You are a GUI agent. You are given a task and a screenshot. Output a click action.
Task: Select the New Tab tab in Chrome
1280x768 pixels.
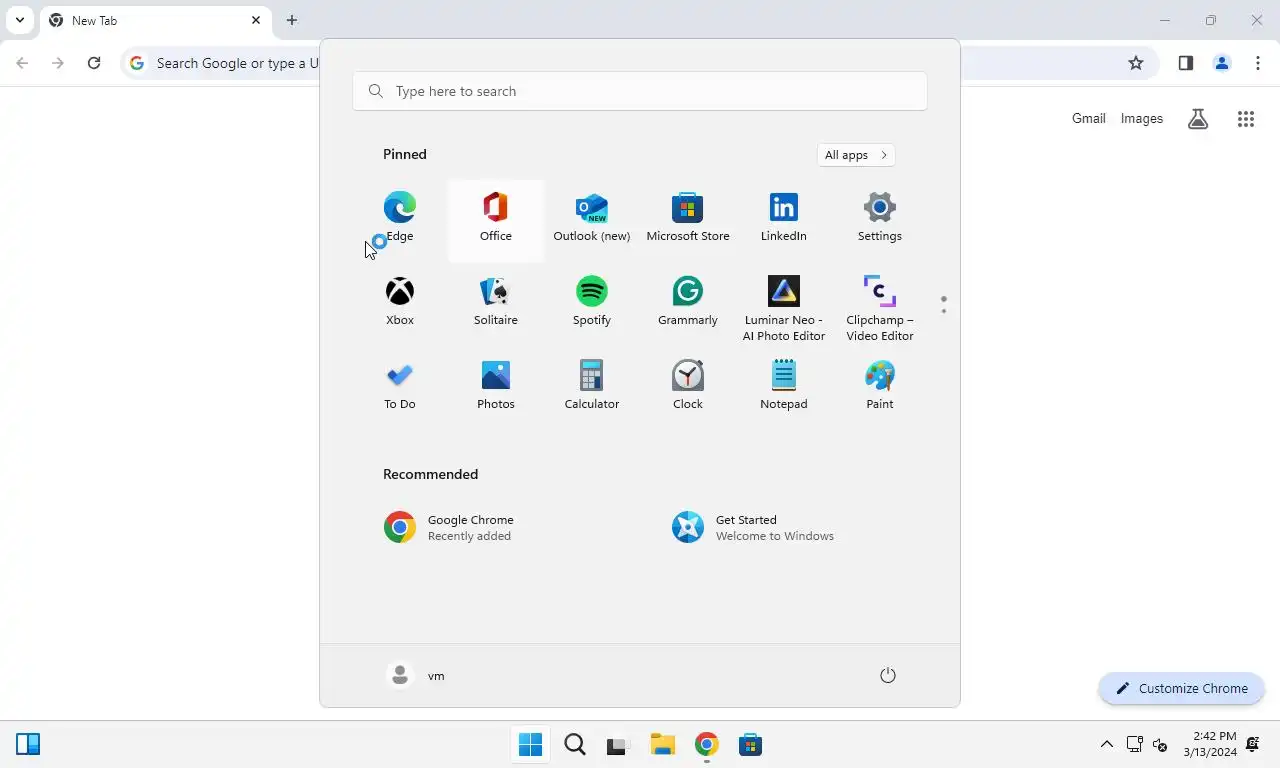point(155,21)
